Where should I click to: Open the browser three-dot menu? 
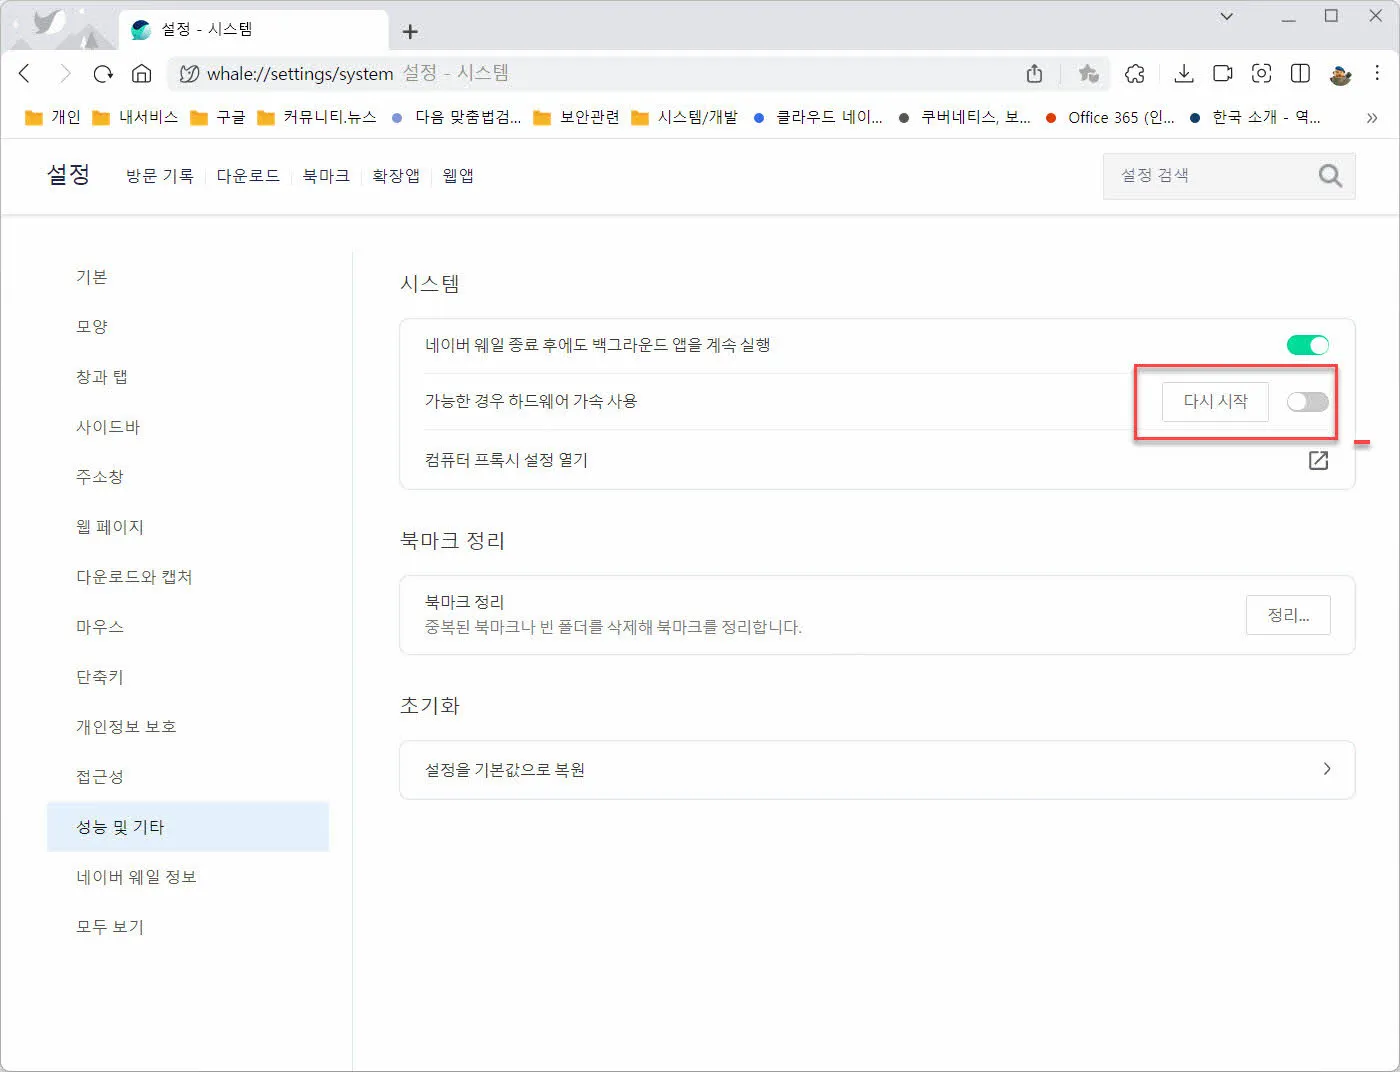(1377, 73)
